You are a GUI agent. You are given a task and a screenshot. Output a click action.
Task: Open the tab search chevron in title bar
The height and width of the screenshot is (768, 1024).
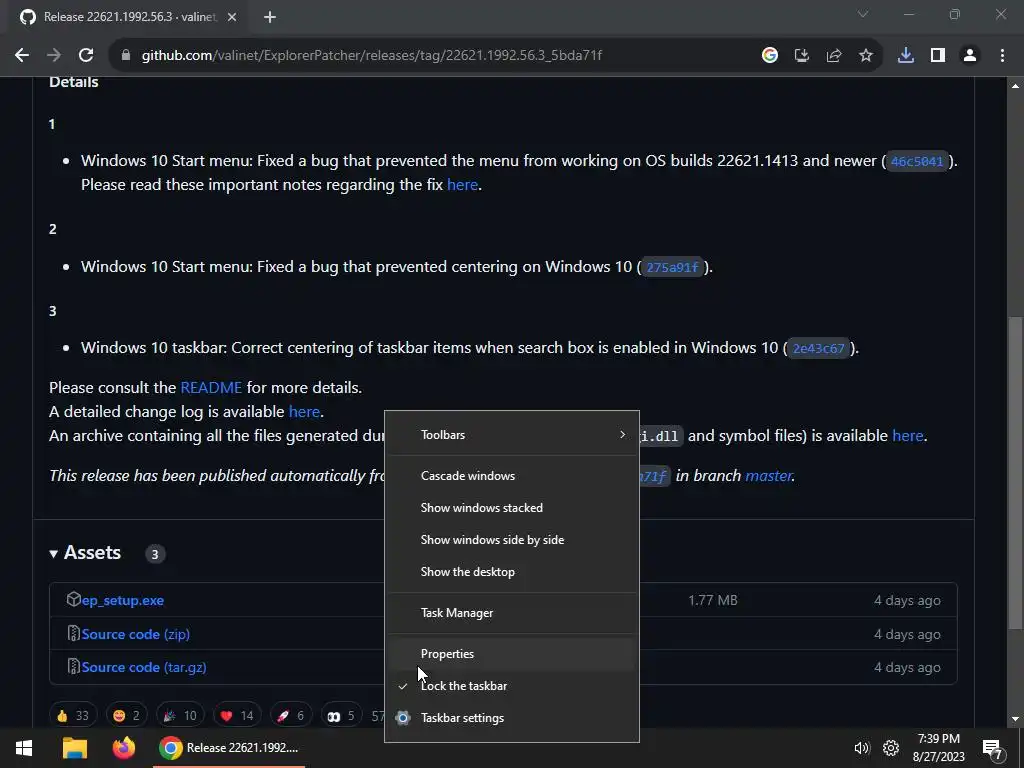(x=863, y=14)
